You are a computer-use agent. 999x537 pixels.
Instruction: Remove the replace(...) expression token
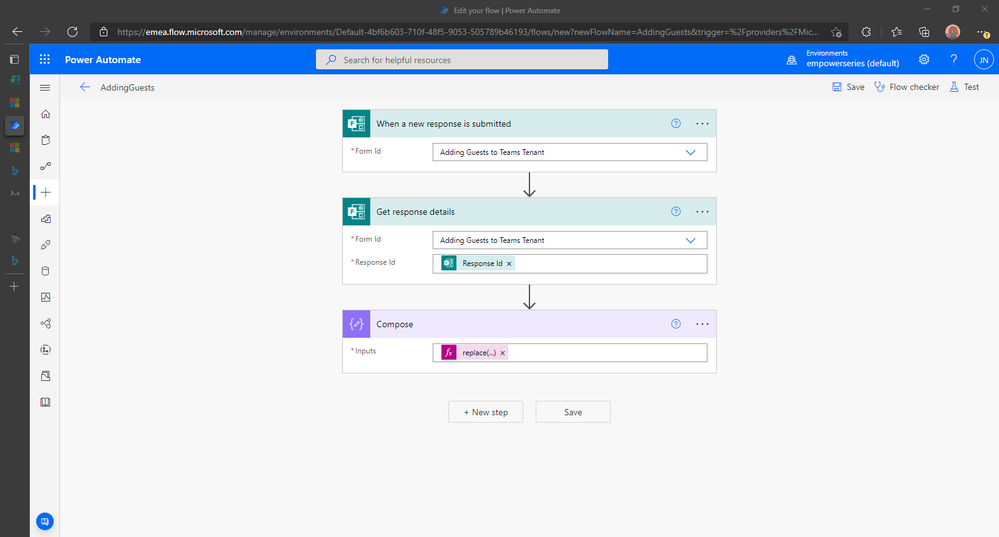(x=503, y=353)
